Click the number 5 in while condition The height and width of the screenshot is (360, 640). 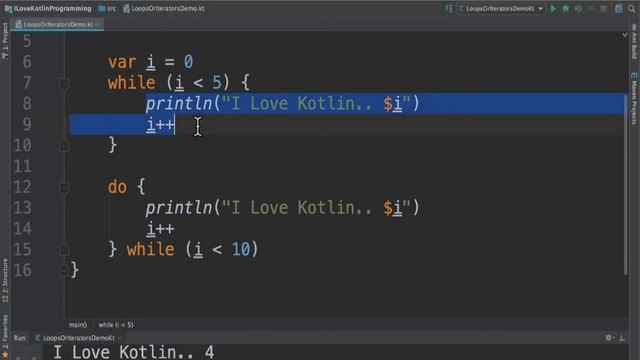[217, 83]
